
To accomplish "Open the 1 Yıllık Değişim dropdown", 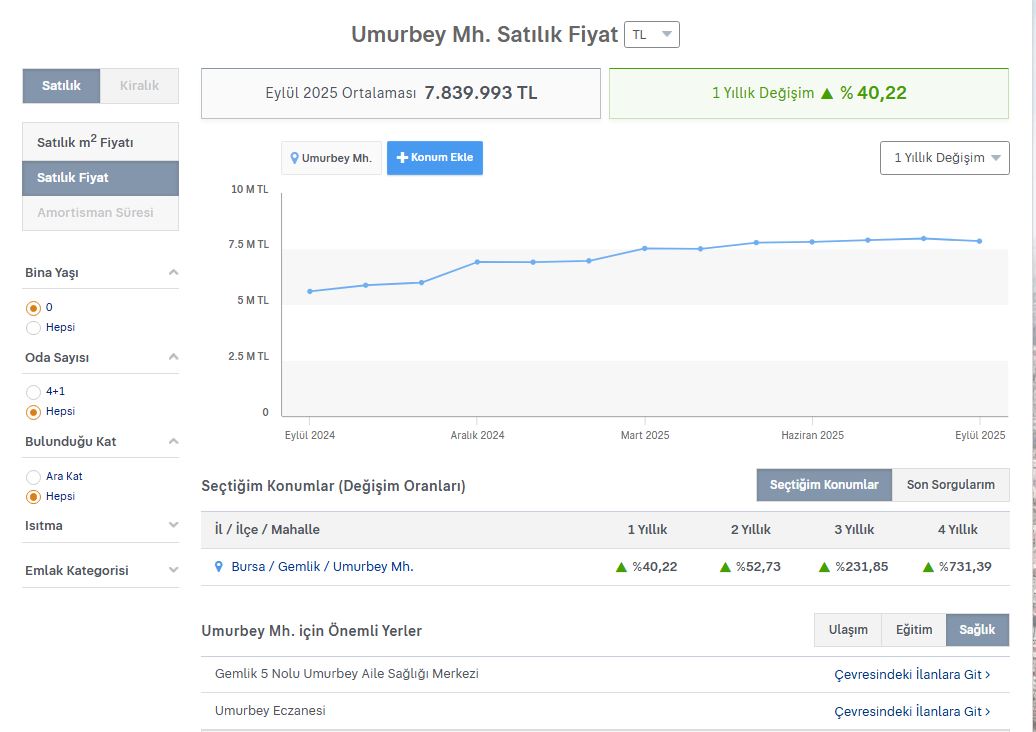I will 943,158.
